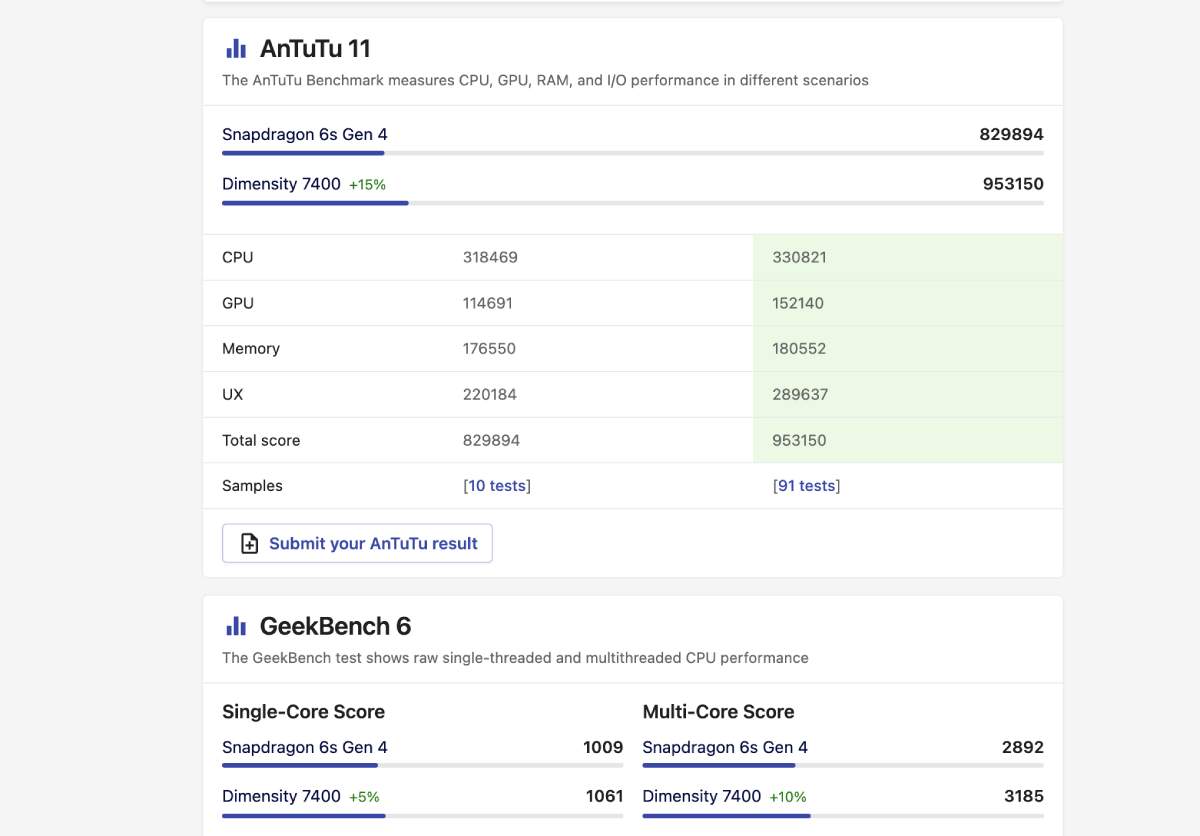This screenshot has height=836, width=1200.
Task: Click the Total score 829894 table cell
Action: [x=491, y=441]
